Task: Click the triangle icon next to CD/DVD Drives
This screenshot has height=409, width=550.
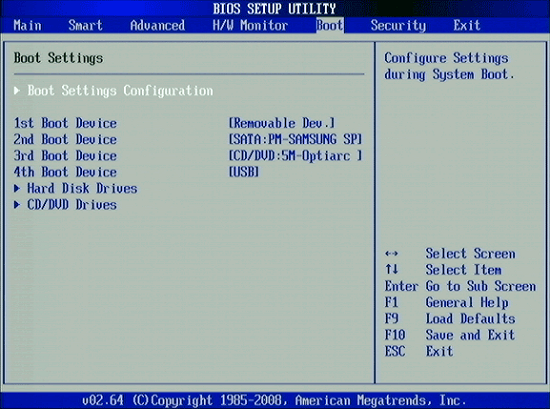Action: pyautogui.click(x=17, y=205)
